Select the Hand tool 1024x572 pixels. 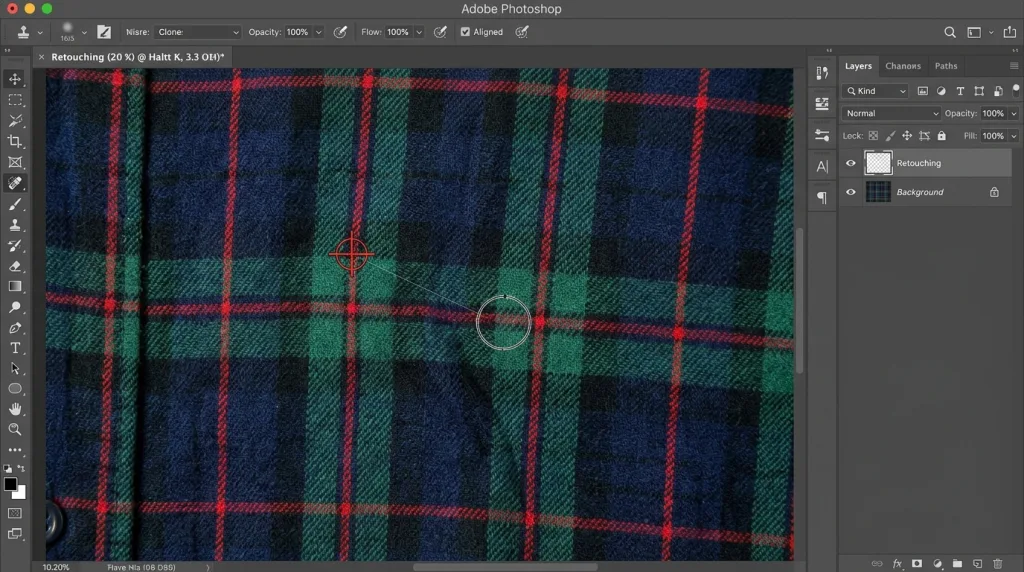point(14,409)
